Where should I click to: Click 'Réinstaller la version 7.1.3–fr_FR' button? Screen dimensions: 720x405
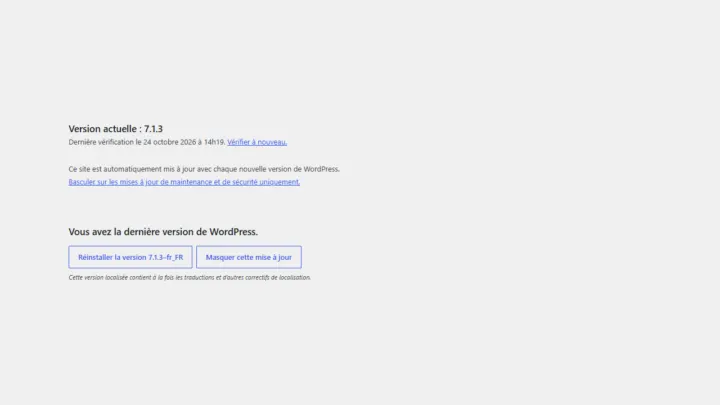point(130,257)
